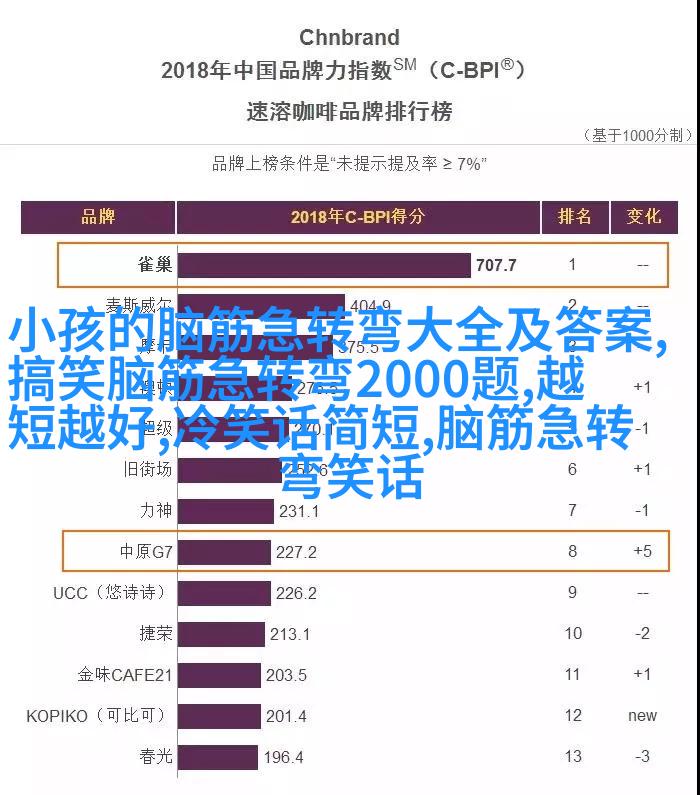Viewport: 700px width, 795px height.
Task: Click the Chnbrand title at top
Action: [x=349, y=38]
